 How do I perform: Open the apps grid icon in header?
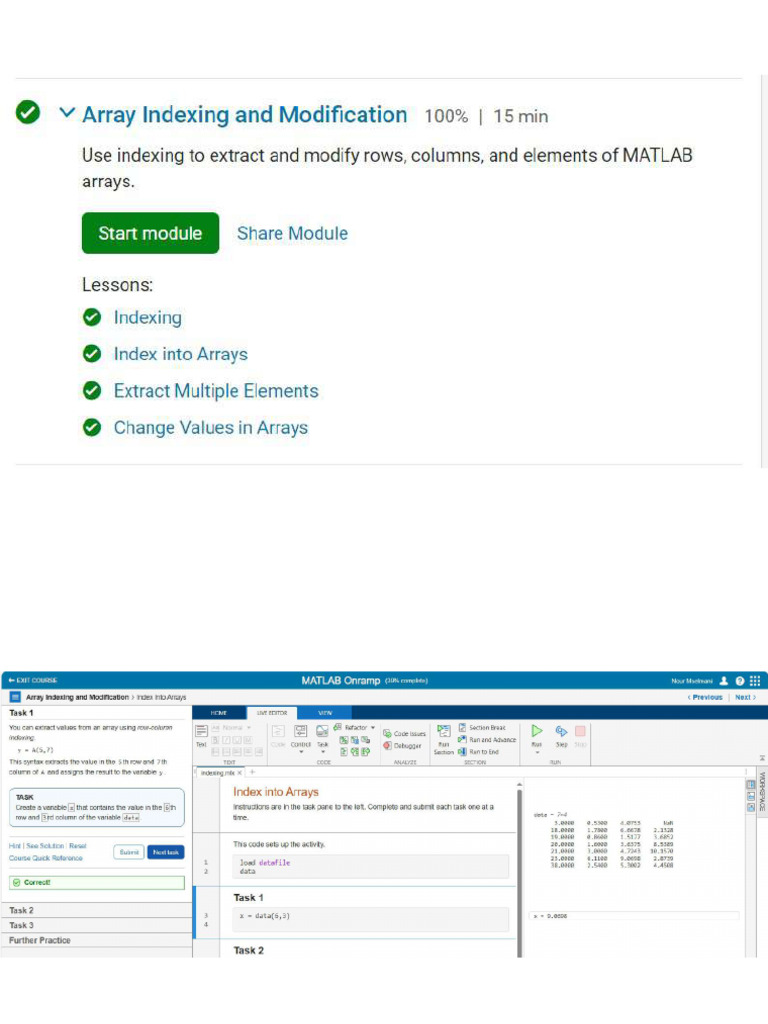click(x=755, y=680)
